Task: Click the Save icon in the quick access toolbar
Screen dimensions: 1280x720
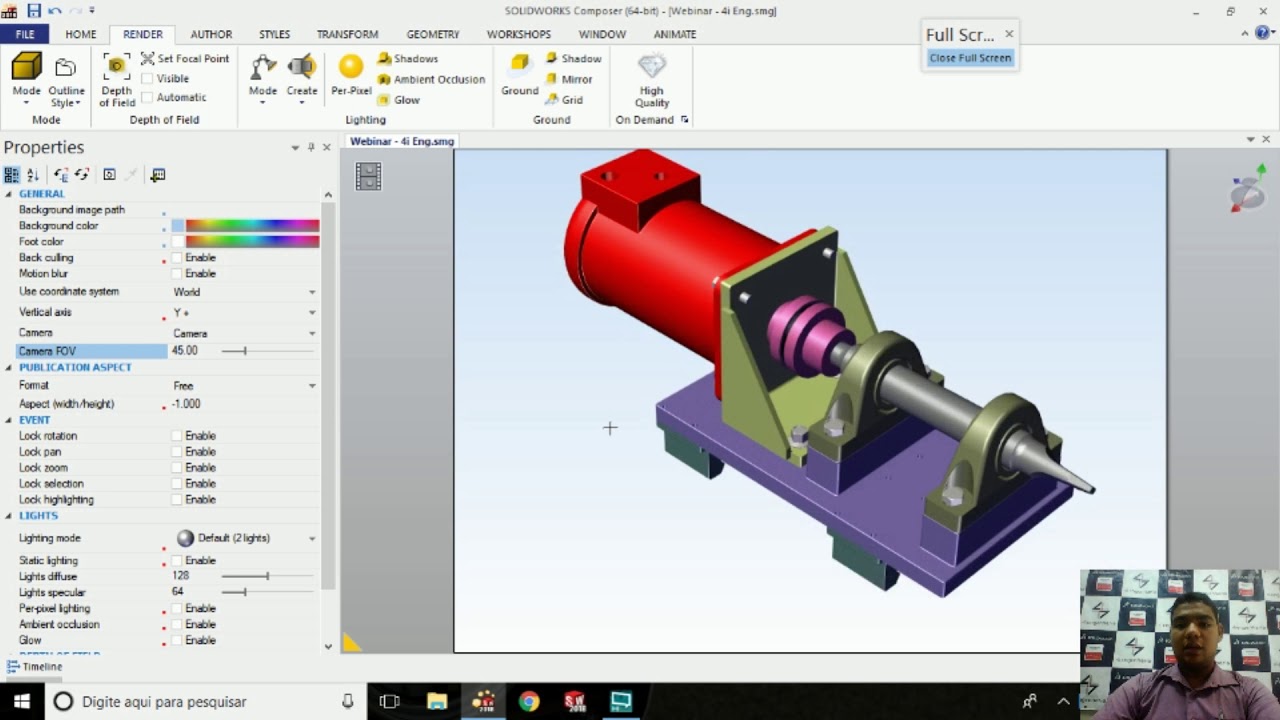Action: (x=34, y=11)
